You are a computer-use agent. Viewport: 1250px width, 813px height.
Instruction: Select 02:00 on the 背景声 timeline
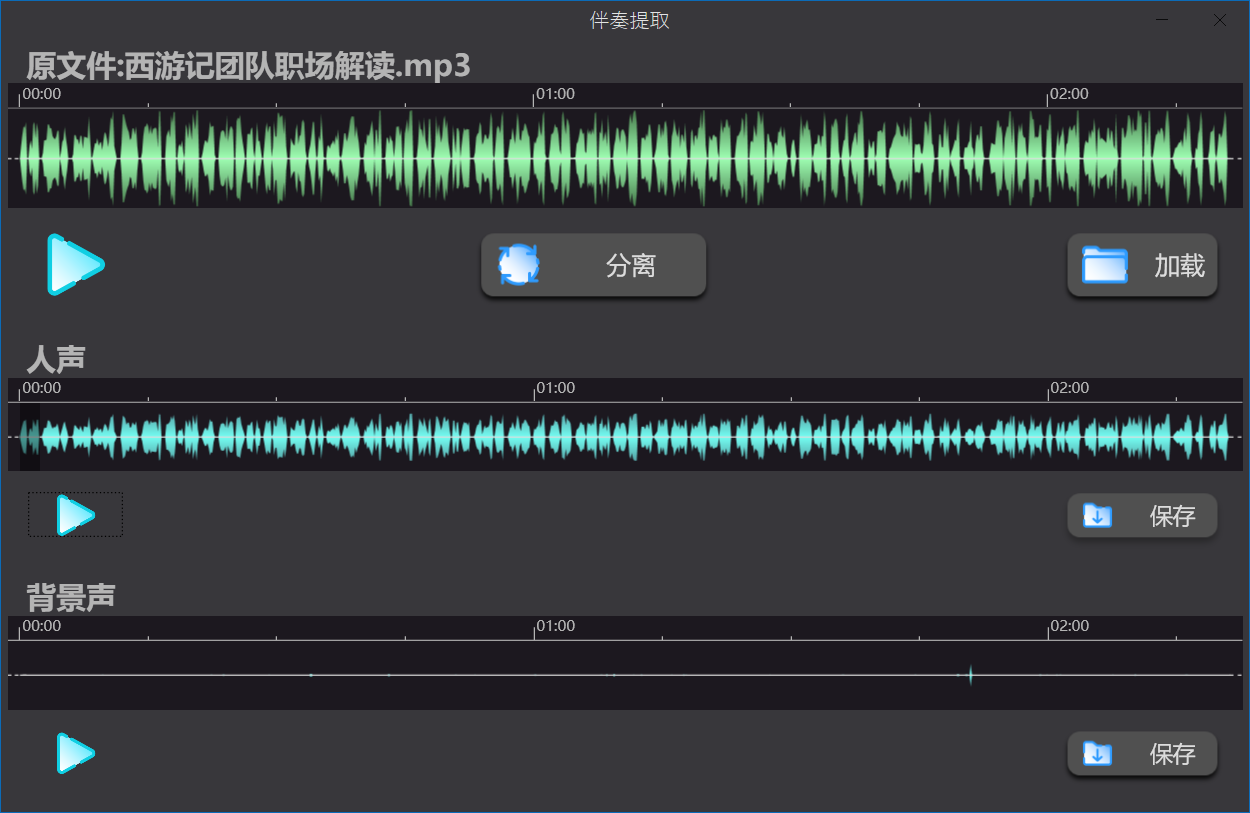click(x=1048, y=627)
